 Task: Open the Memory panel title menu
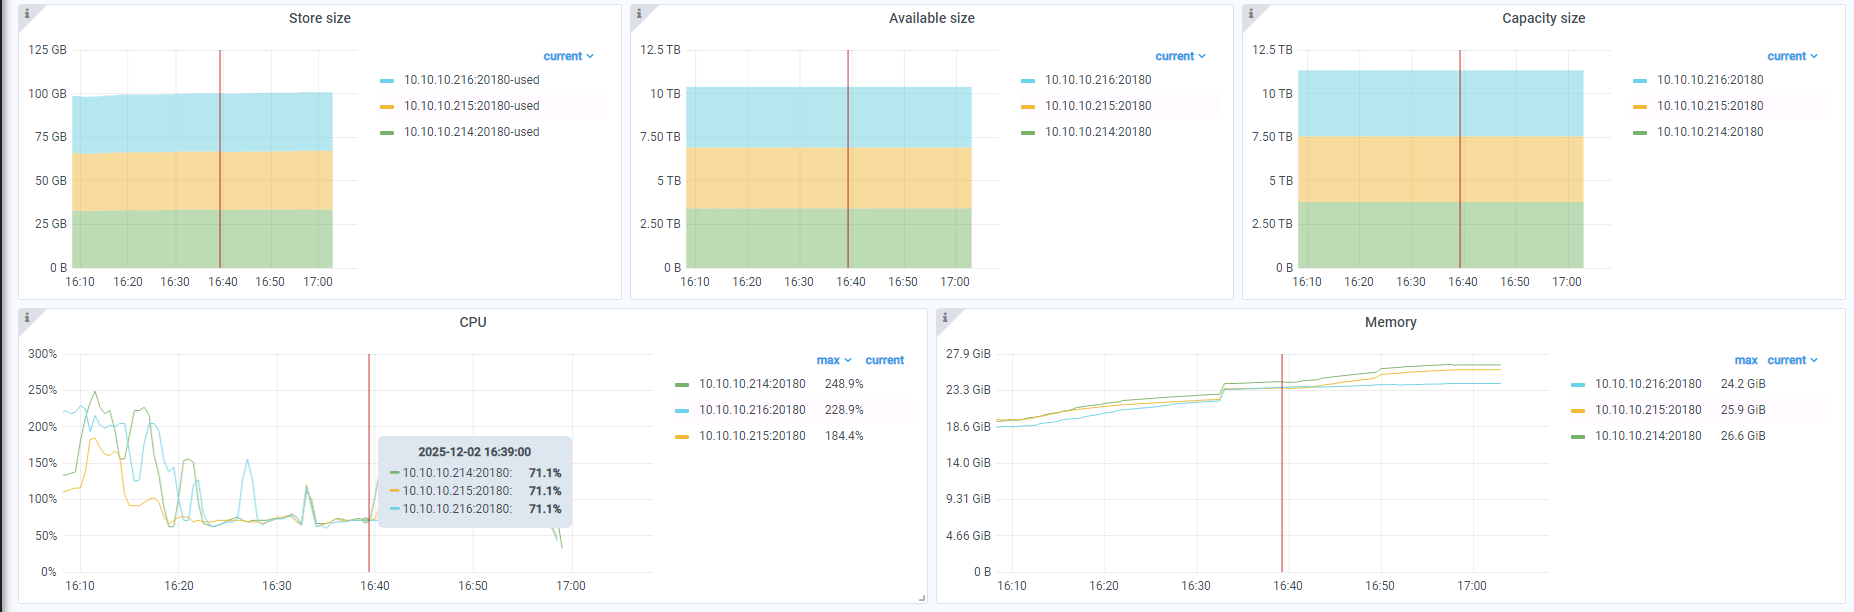pyautogui.click(x=1390, y=322)
